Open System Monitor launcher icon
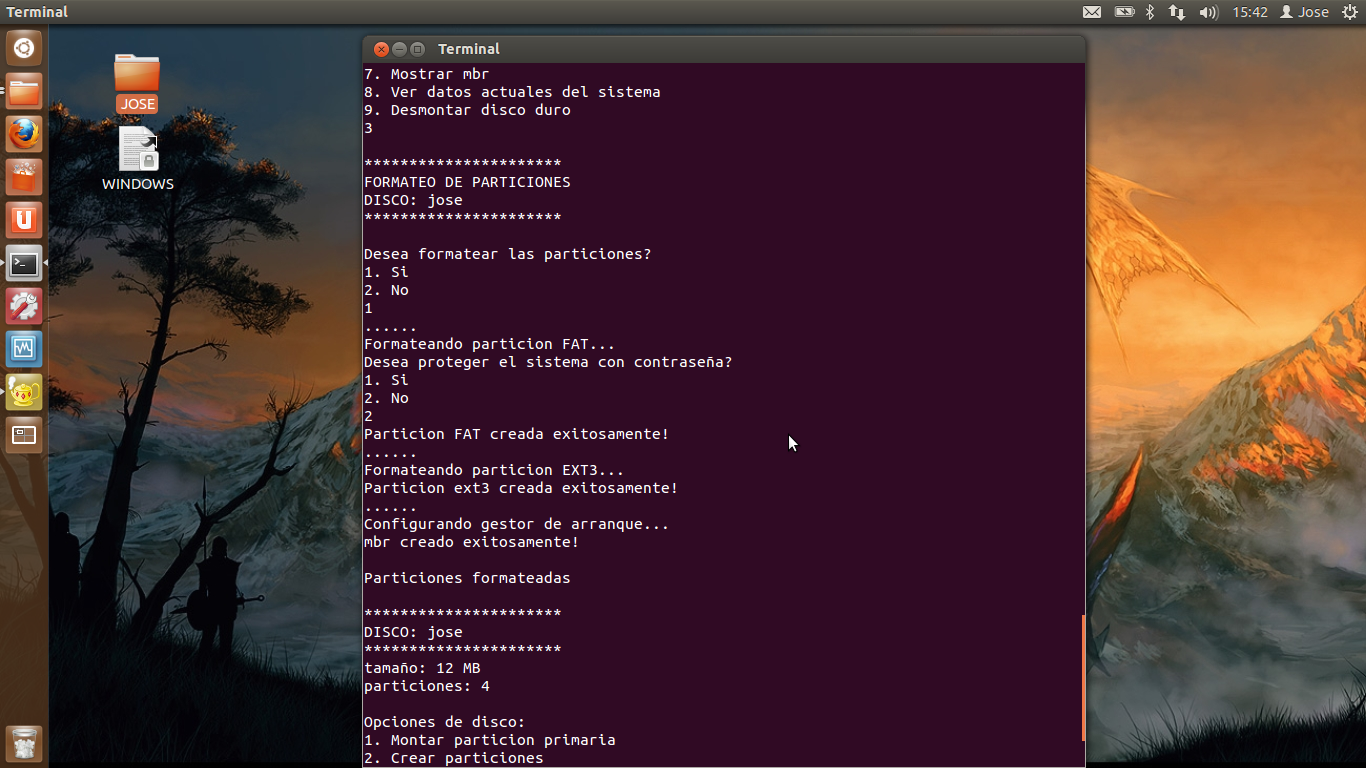The height and width of the screenshot is (768, 1366). pos(24,349)
